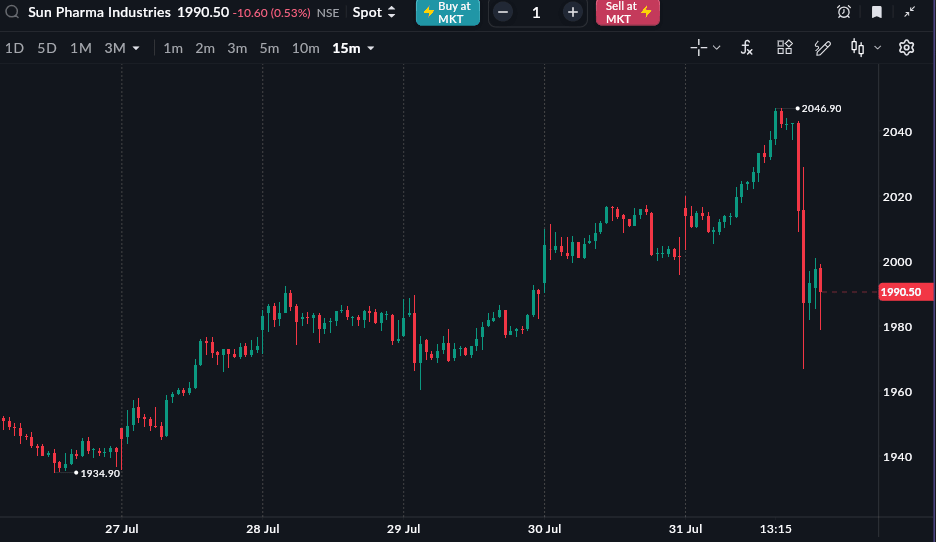936x542 pixels.
Task: Click the 29 Jul date label
Action: (404, 529)
